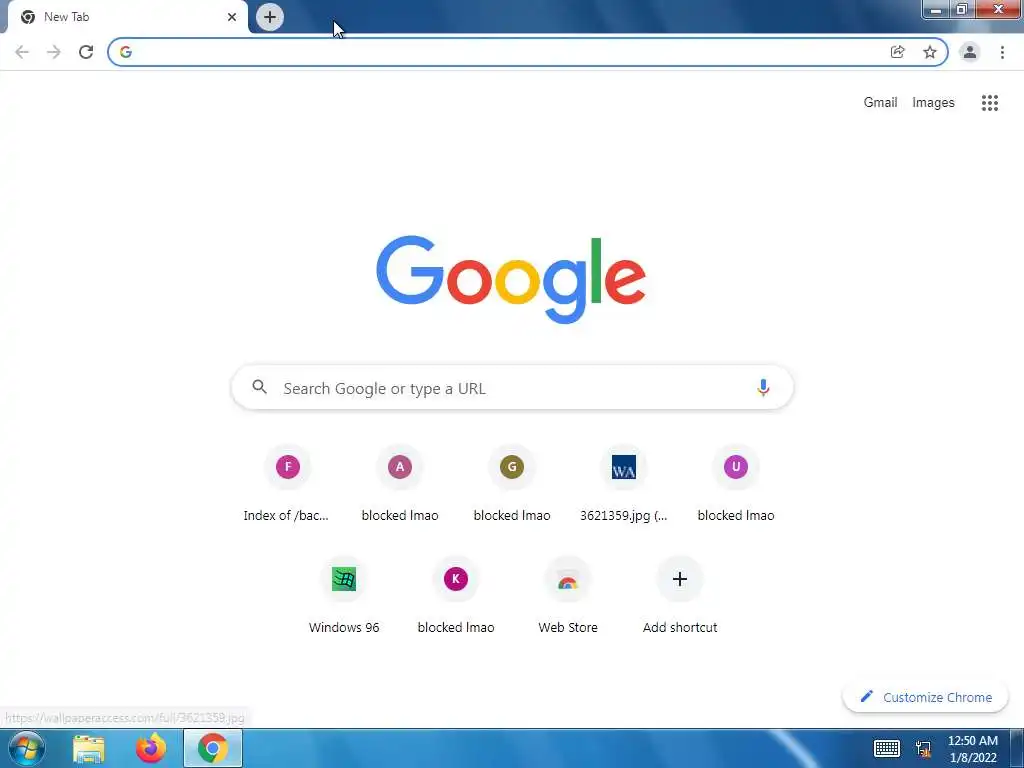1024x768 pixels.
Task: Click the Chrome taskbar button
Action: (213, 748)
